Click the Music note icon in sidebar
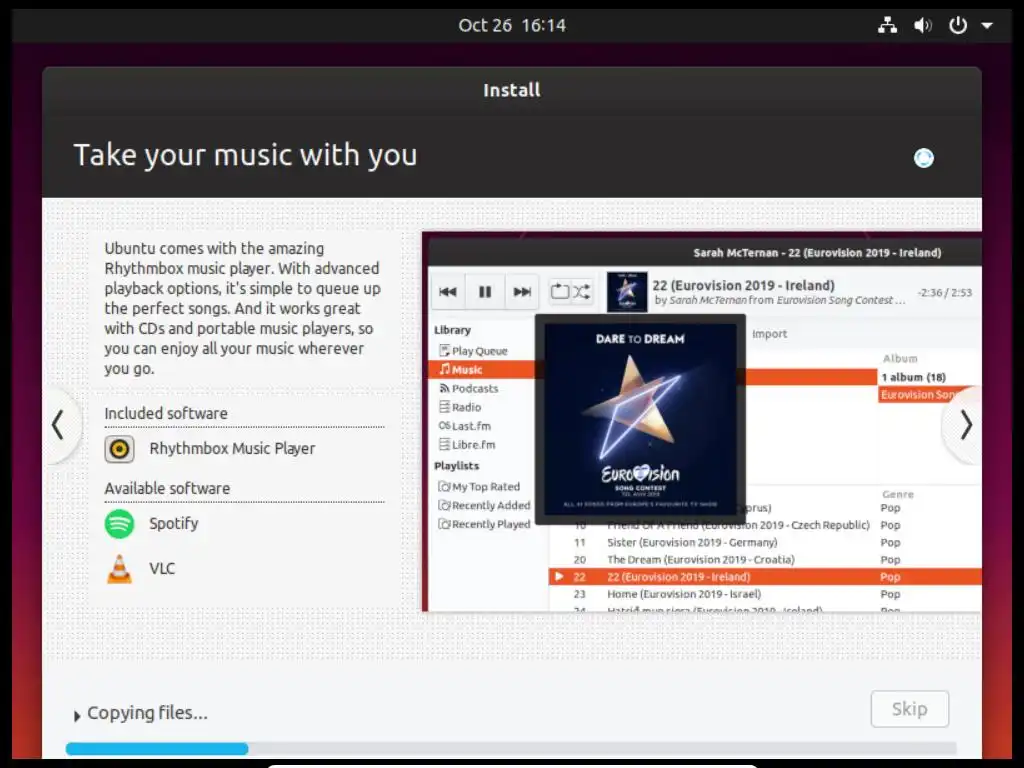The width and height of the screenshot is (1024, 768). (x=445, y=370)
